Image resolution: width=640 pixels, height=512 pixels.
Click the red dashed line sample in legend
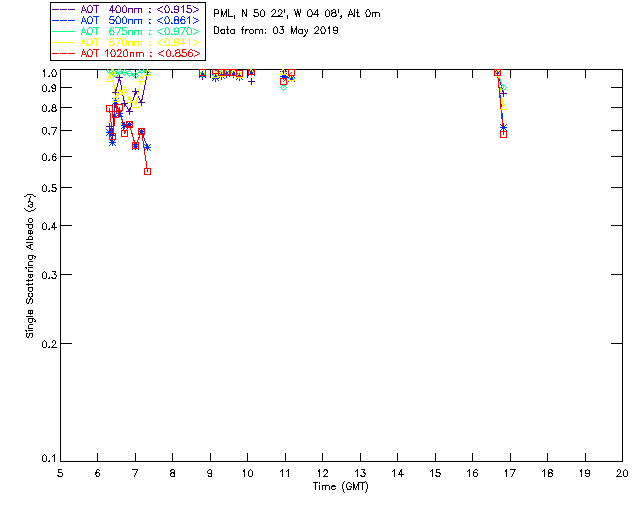[64, 53]
